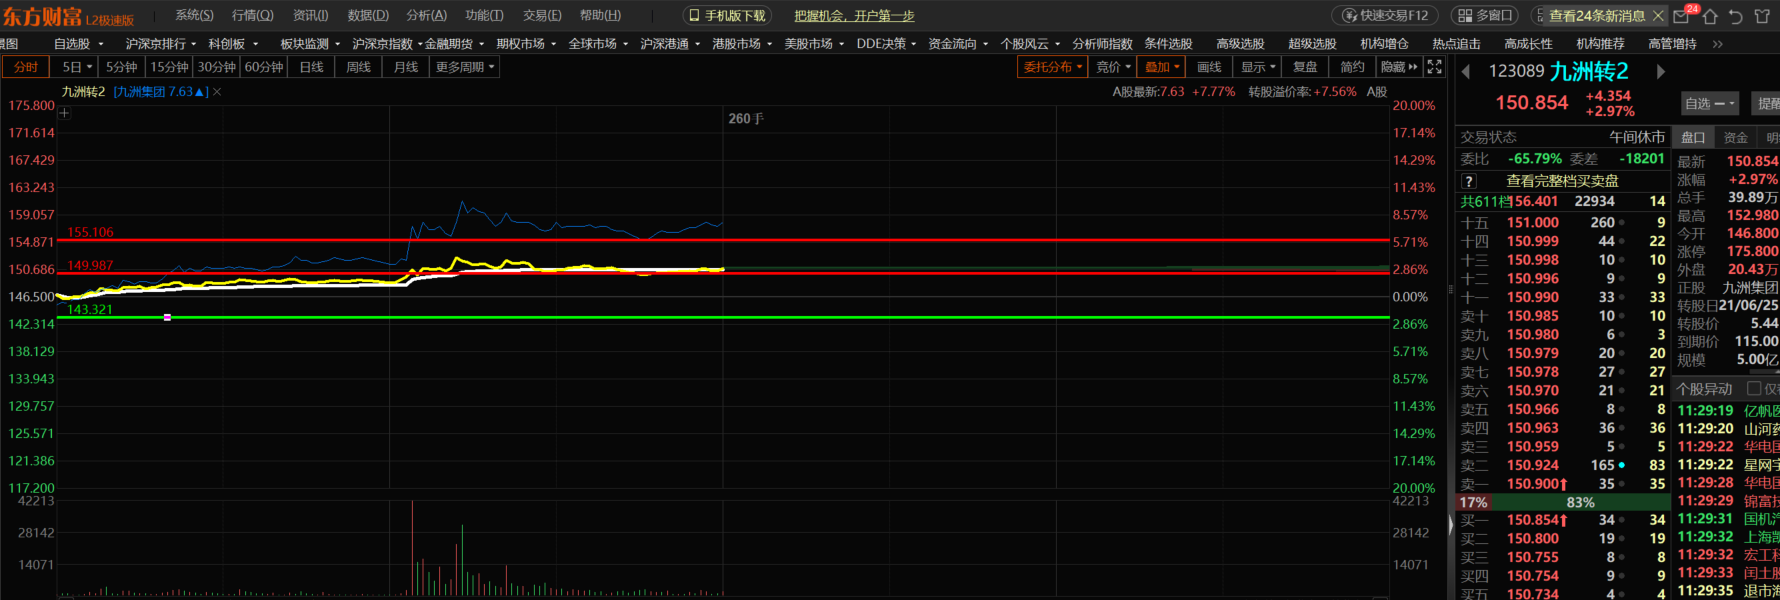Click sell order price 151.000 in 十五 row
Screen dimensions: 1780x600
[1533, 223]
